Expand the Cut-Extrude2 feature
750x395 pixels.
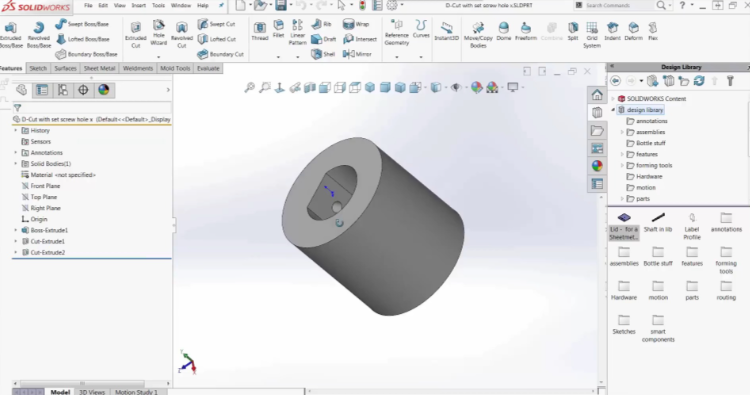tap(16, 252)
